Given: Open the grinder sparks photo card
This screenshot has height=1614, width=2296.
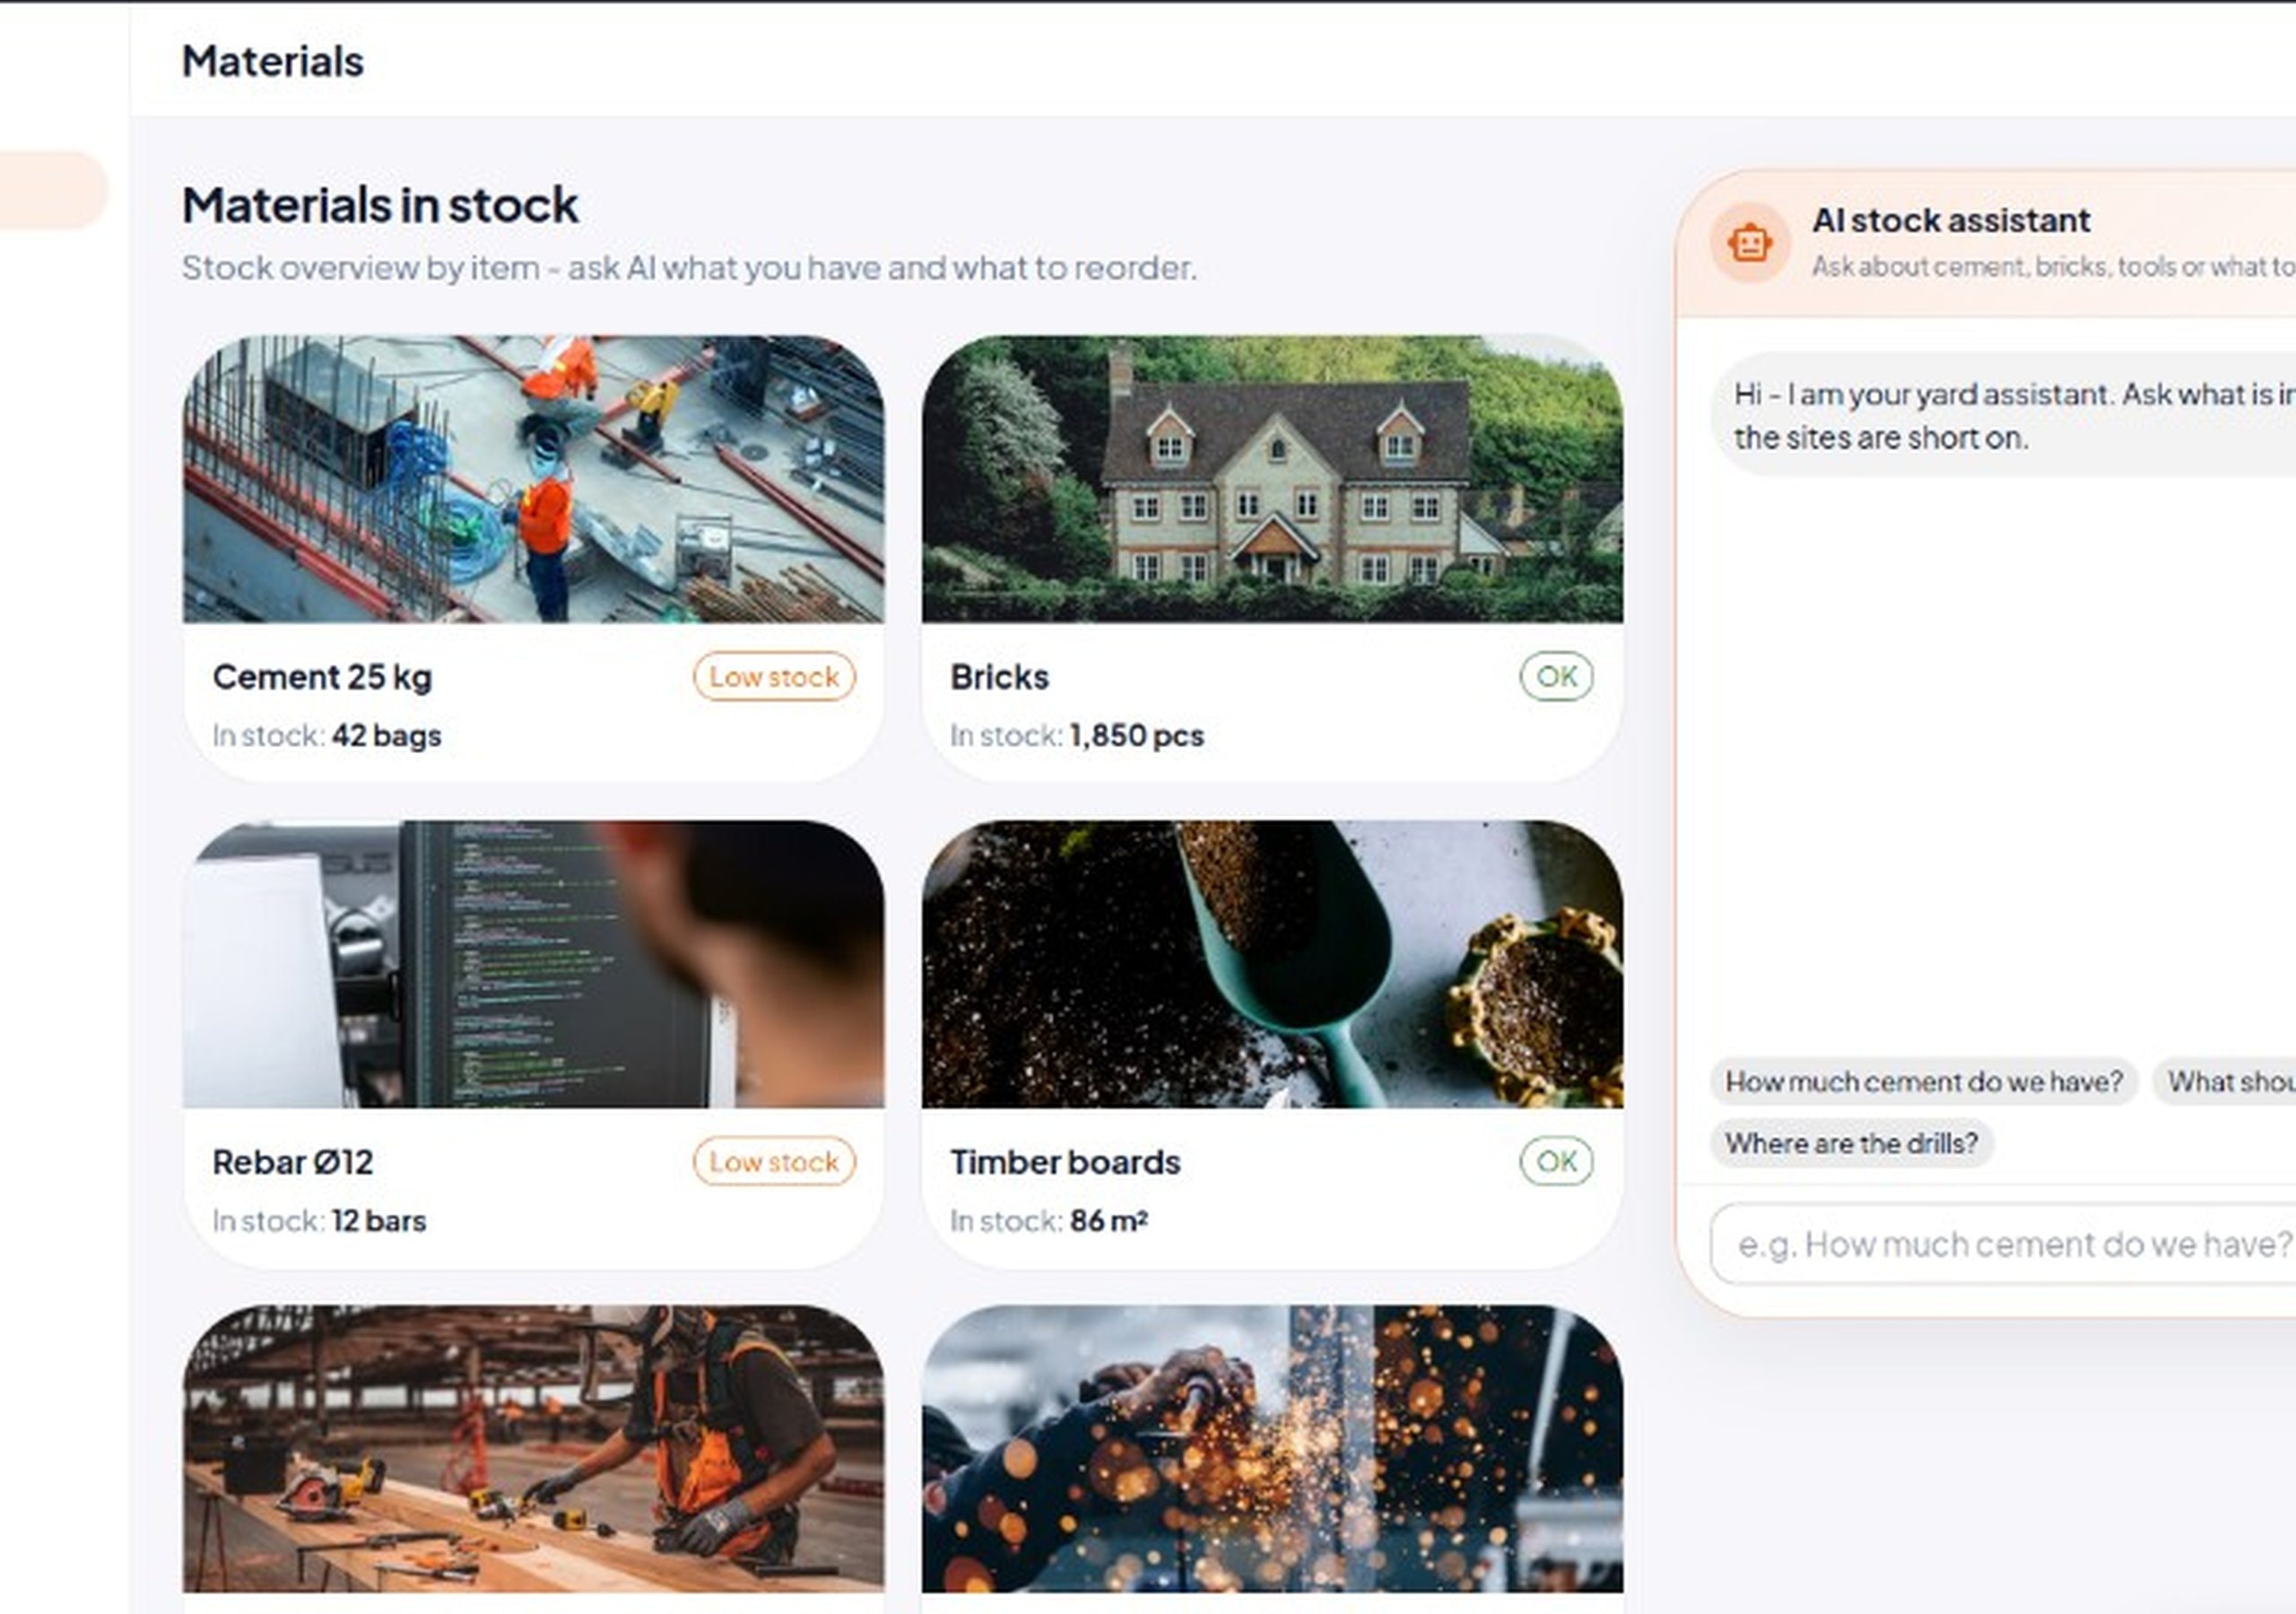Looking at the screenshot, I should [x=1272, y=1449].
